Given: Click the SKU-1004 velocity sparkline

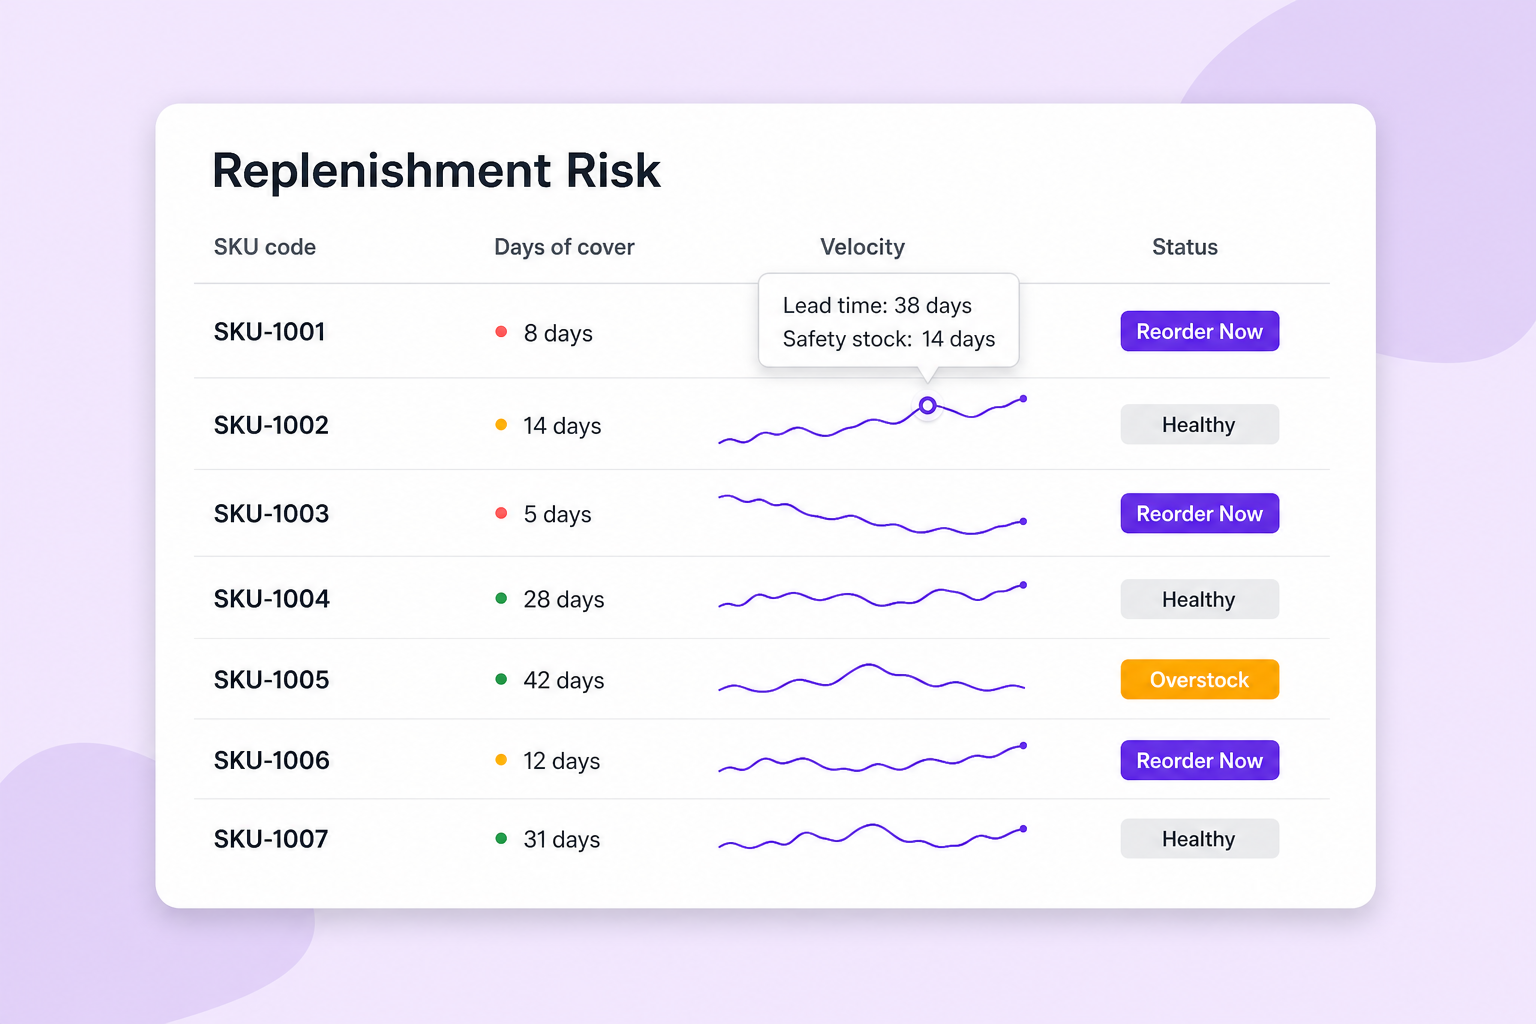Looking at the screenshot, I should tap(872, 596).
